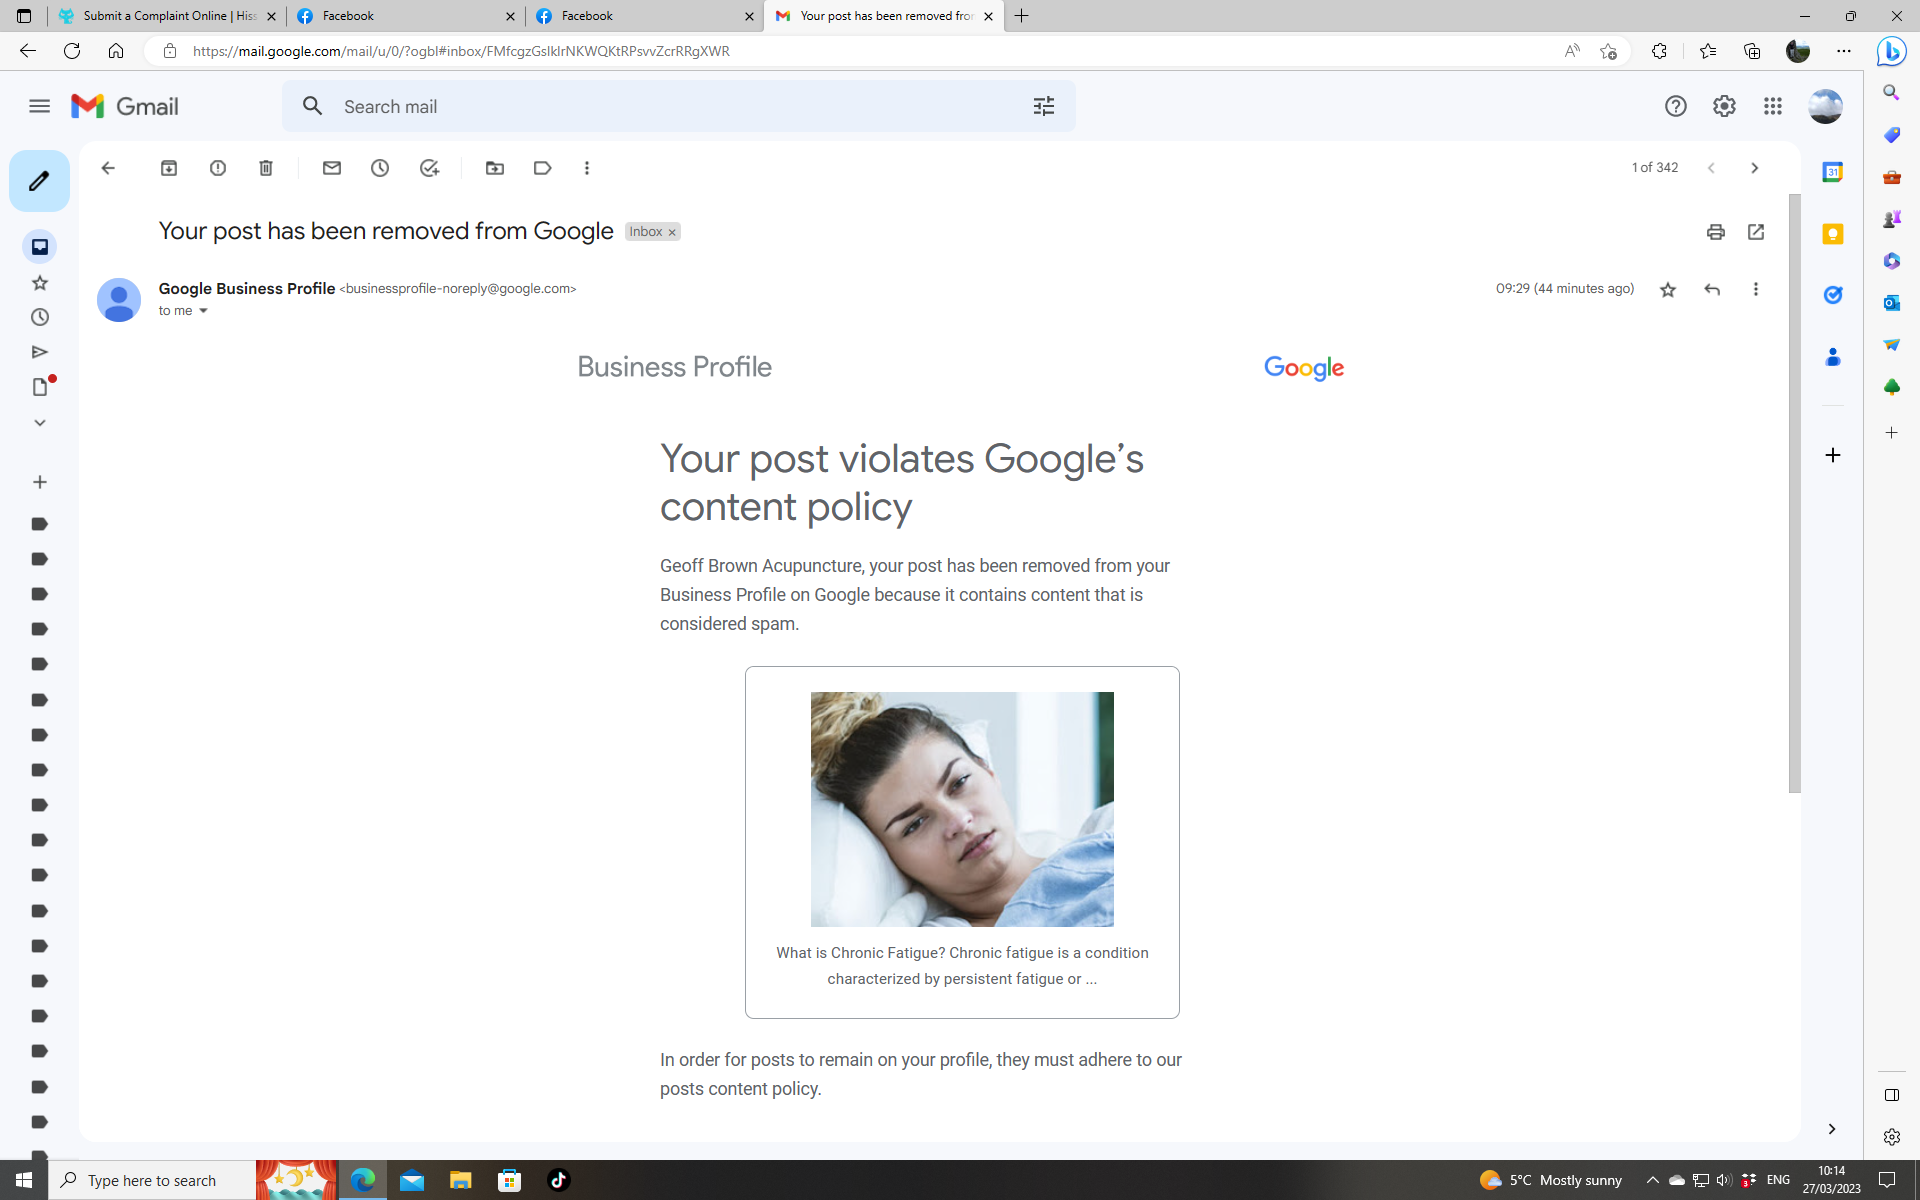Screen dimensions: 1920x1200
Task: Open Google Calendar side panel
Action: point(1833,171)
